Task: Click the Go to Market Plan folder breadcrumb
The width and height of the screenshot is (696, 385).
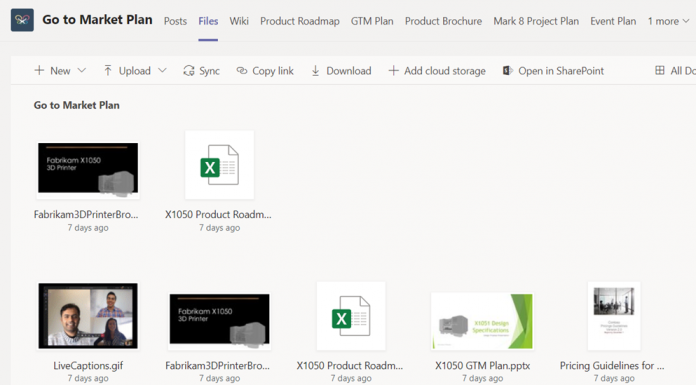Action: (76, 105)
